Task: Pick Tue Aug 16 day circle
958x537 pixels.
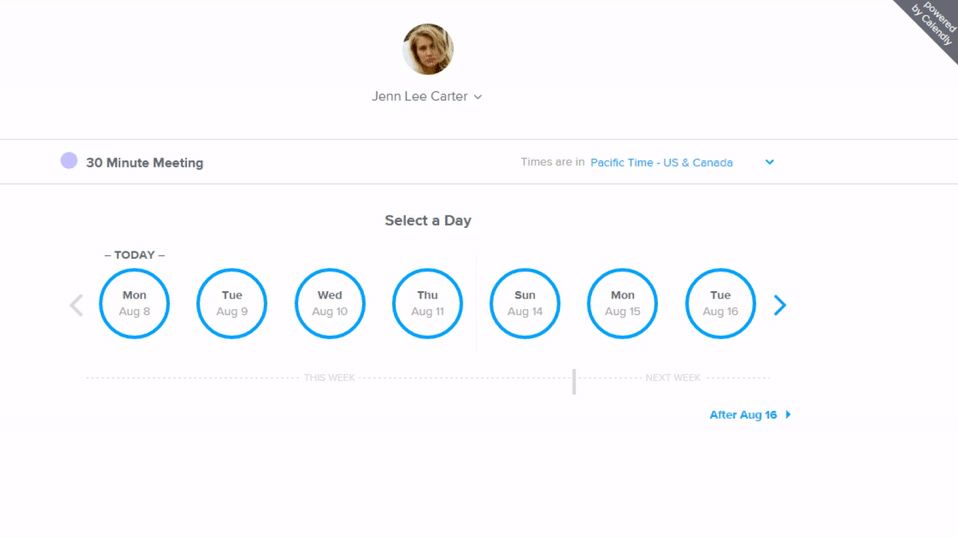Action: coord(720,304)
